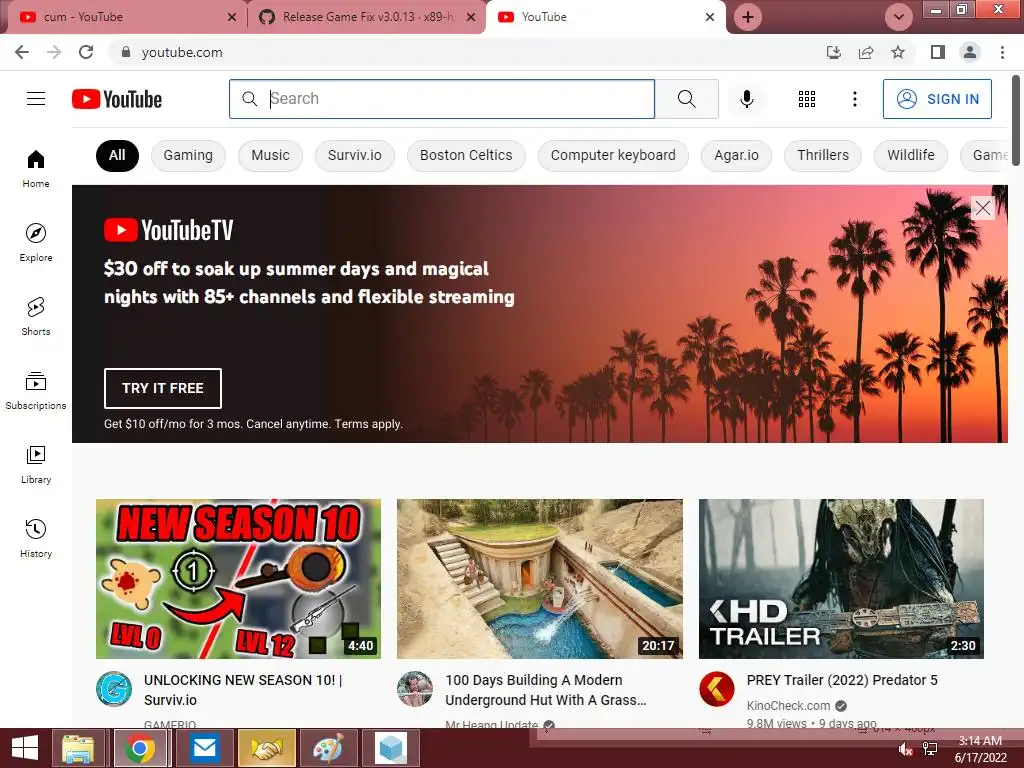This screenshot has width=1024, height=768.
Task: Open Subscriptions in the sidebar
Action: (36, 390)
